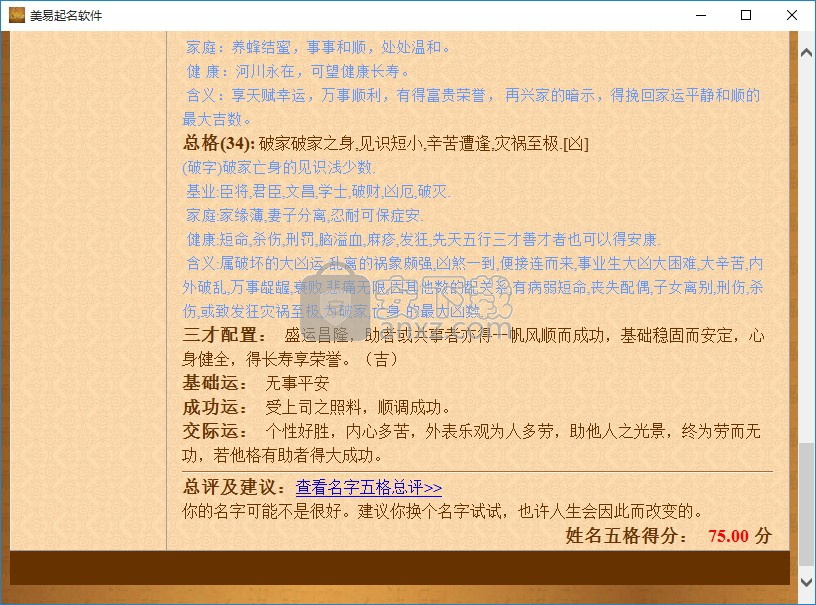This screenshot has height=605, width=816.
Task: Click the text 受上司之照料，顺调成功。
Action: (358, 407)
